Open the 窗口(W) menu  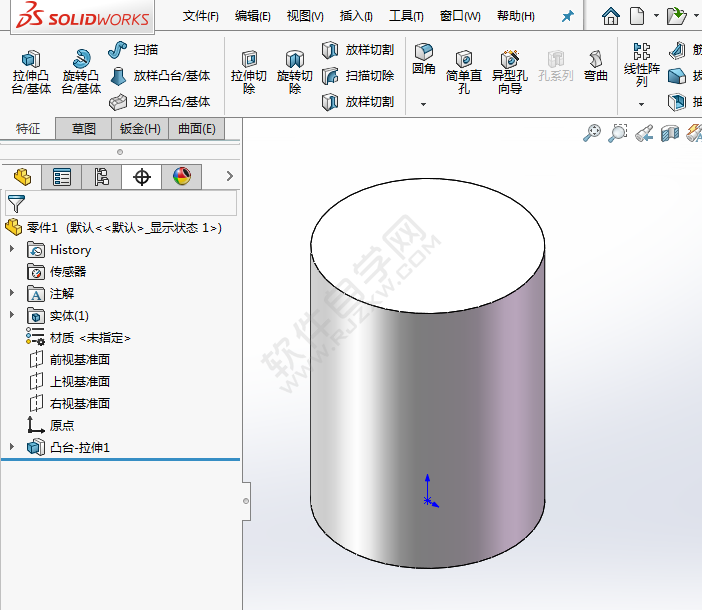[460, 16]
